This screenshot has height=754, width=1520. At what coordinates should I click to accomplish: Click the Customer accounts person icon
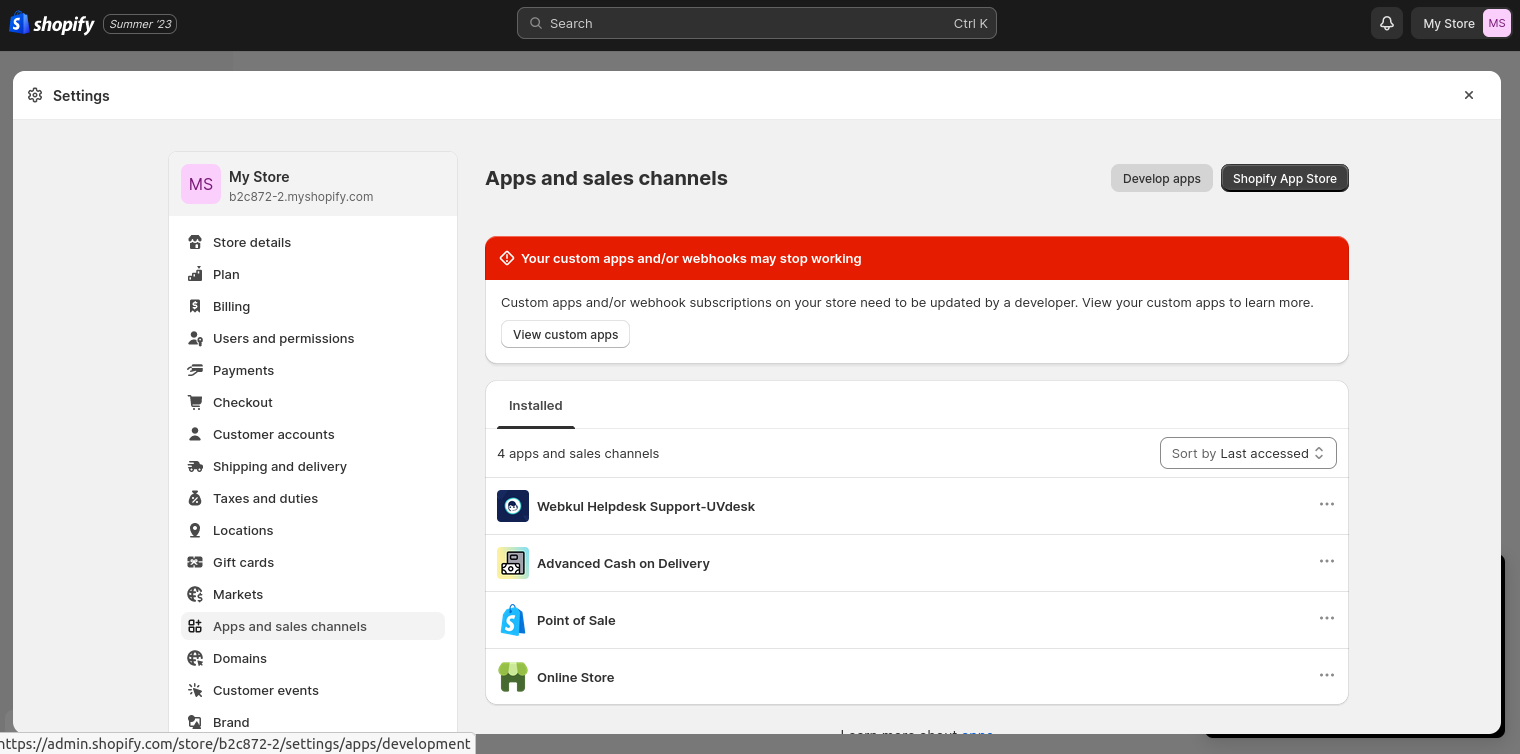click(x=195, y=434)
